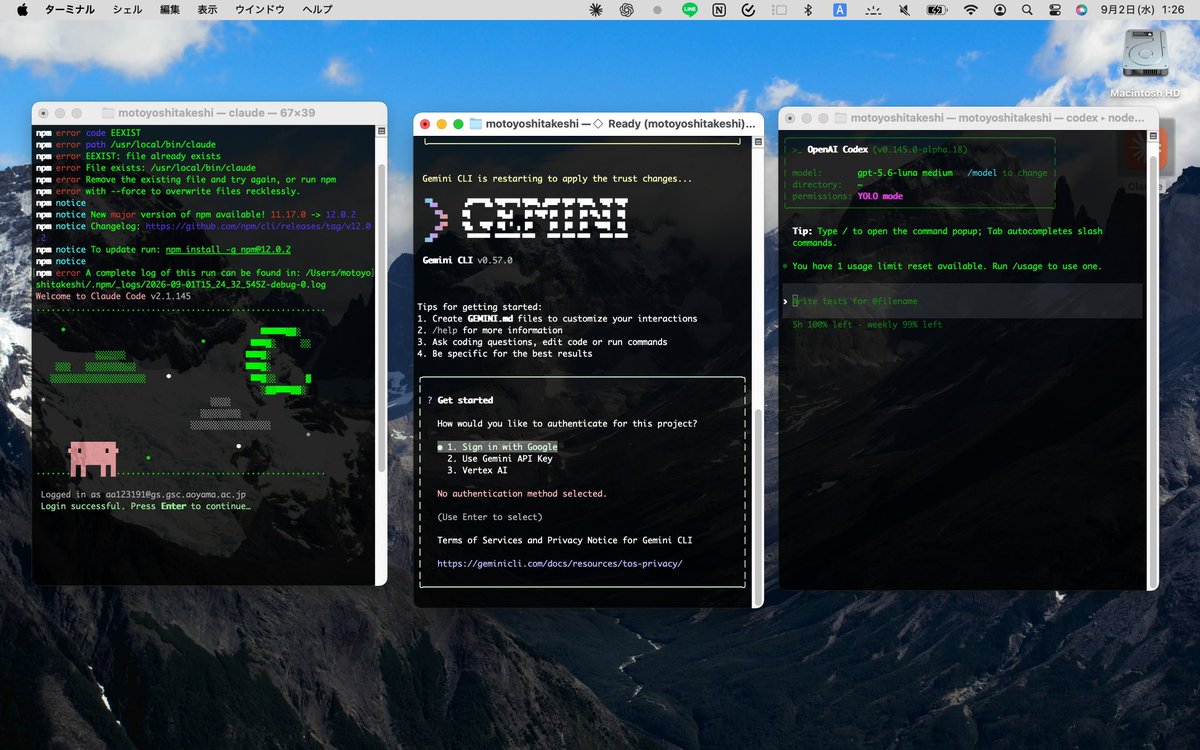Click "You have 1 usage limit reset available" text
Screen dimensions: 1200x750
tap(946, 266)
